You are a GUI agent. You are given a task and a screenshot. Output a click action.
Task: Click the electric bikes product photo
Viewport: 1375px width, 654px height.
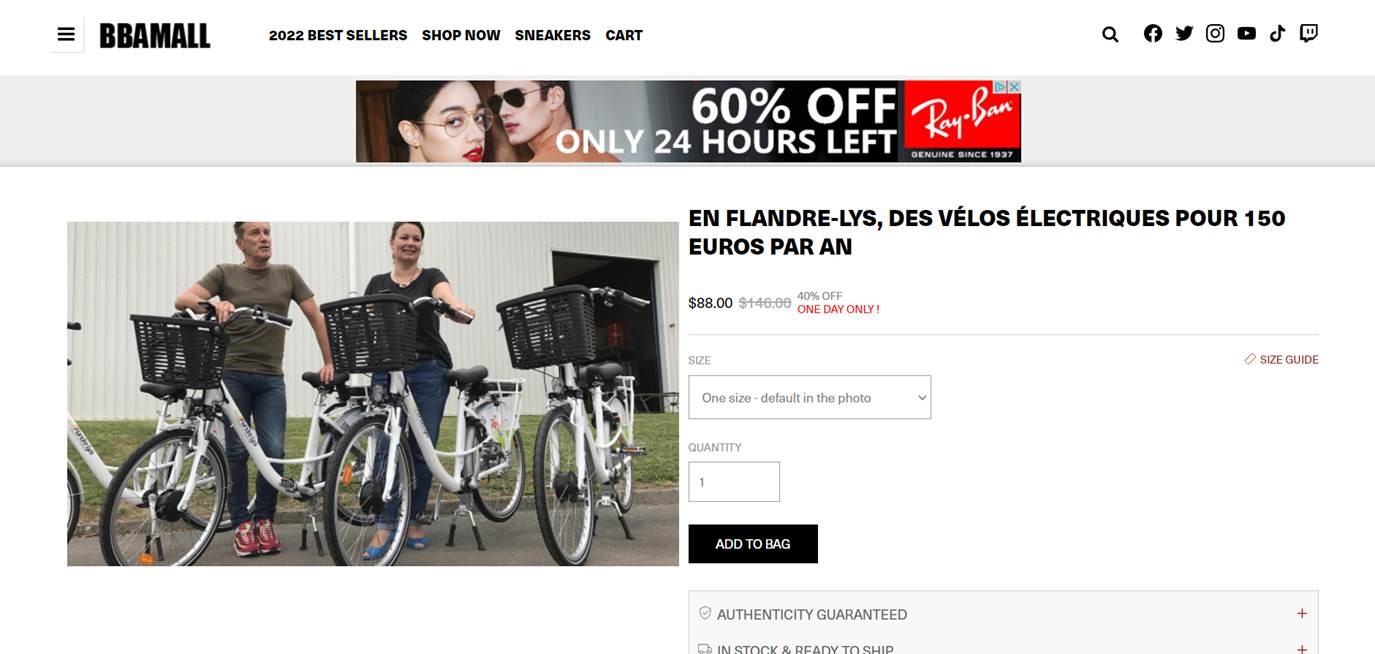[373, 394]
